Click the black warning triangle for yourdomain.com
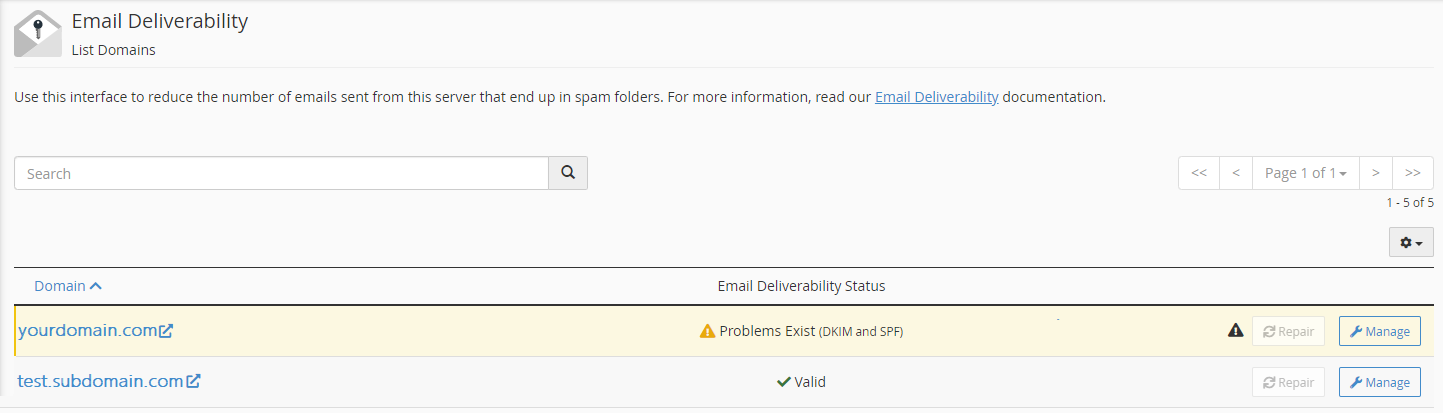This screenshot has width=1443, height=413. (1235, 331)
